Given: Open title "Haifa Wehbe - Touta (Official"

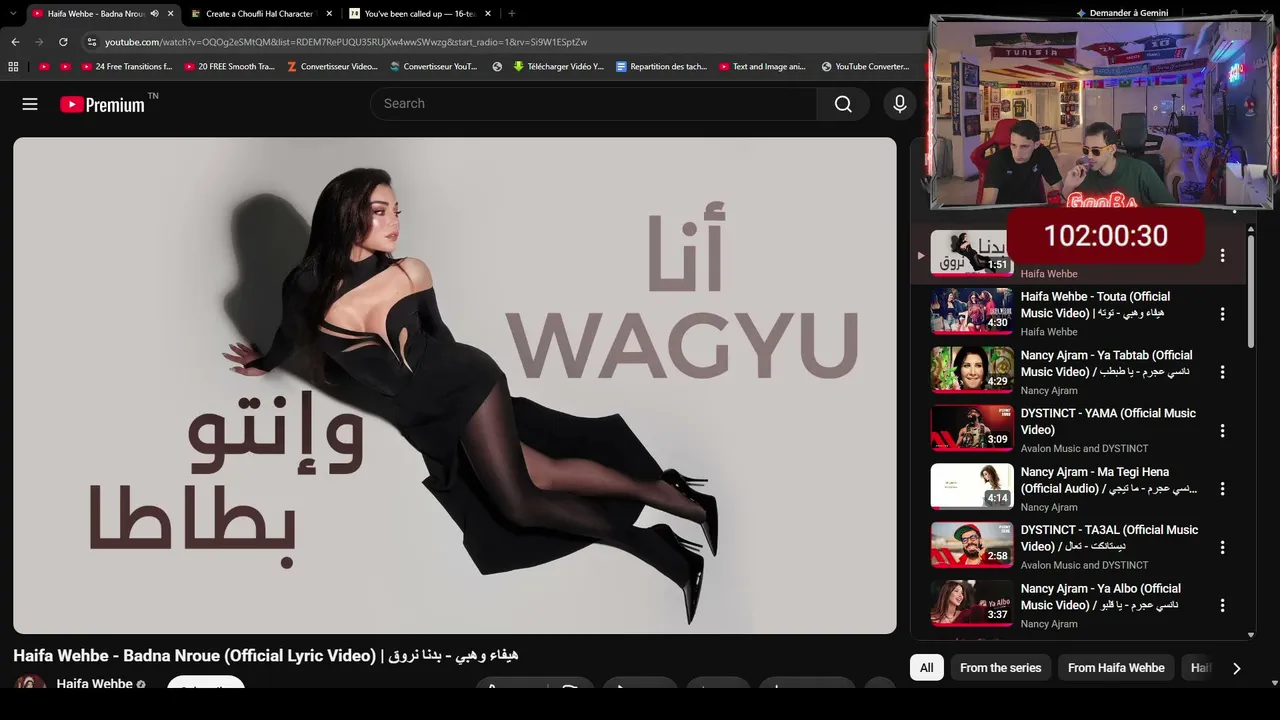Looking at the screenshot, I should point(1095,297).
